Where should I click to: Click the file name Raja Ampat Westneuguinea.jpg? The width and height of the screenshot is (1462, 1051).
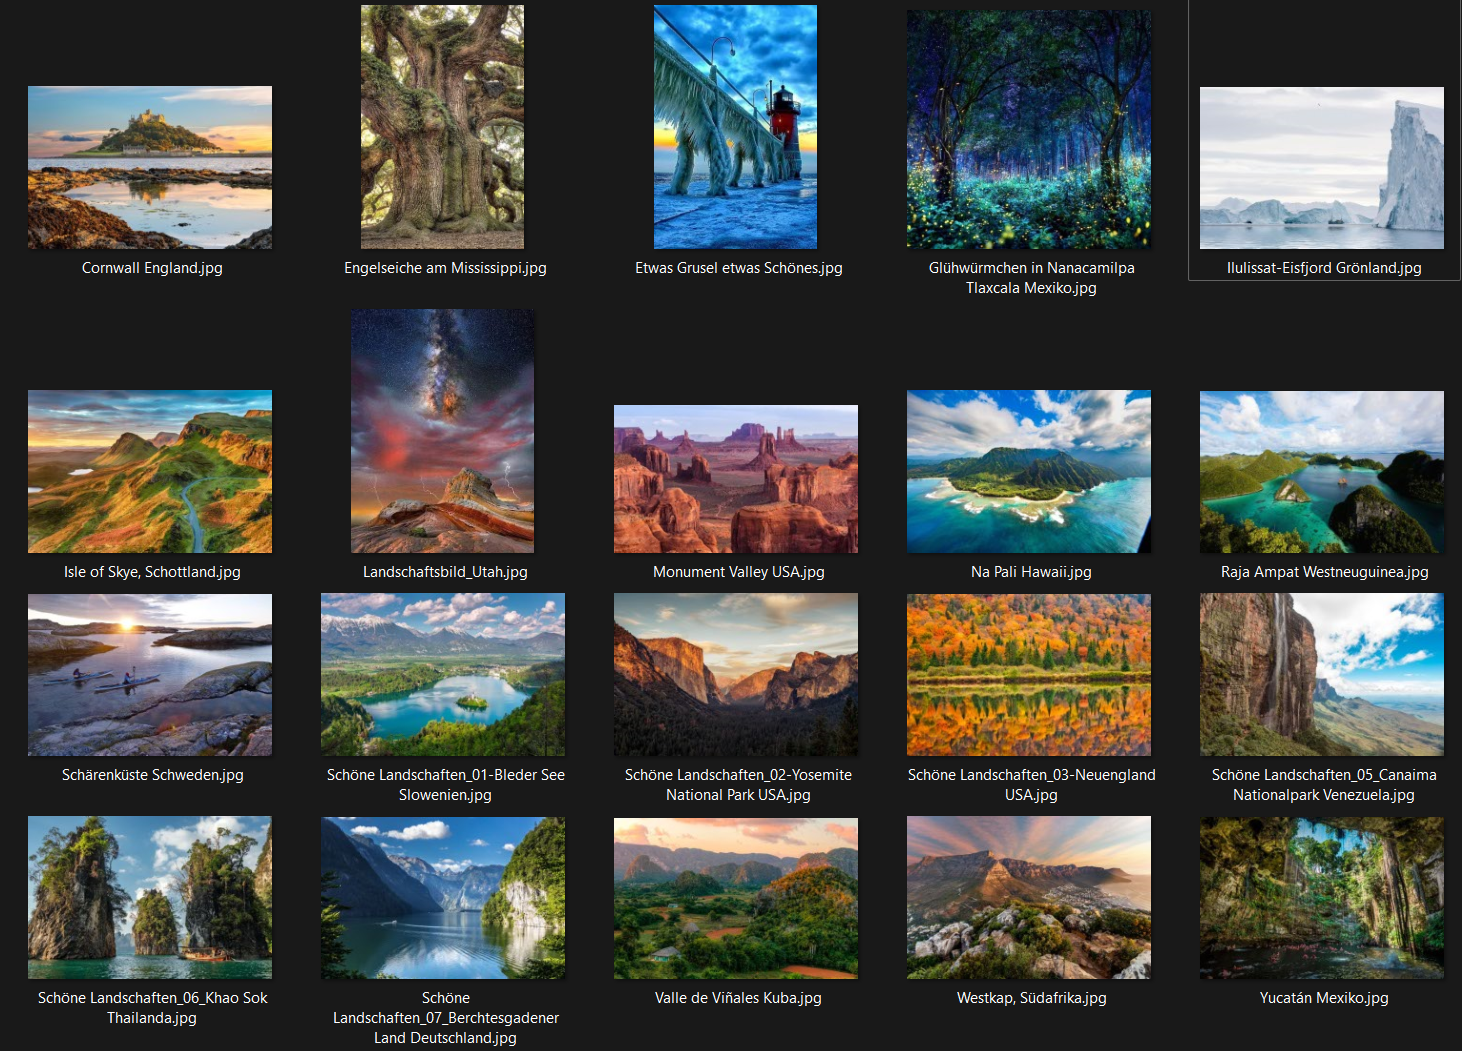1324,572
